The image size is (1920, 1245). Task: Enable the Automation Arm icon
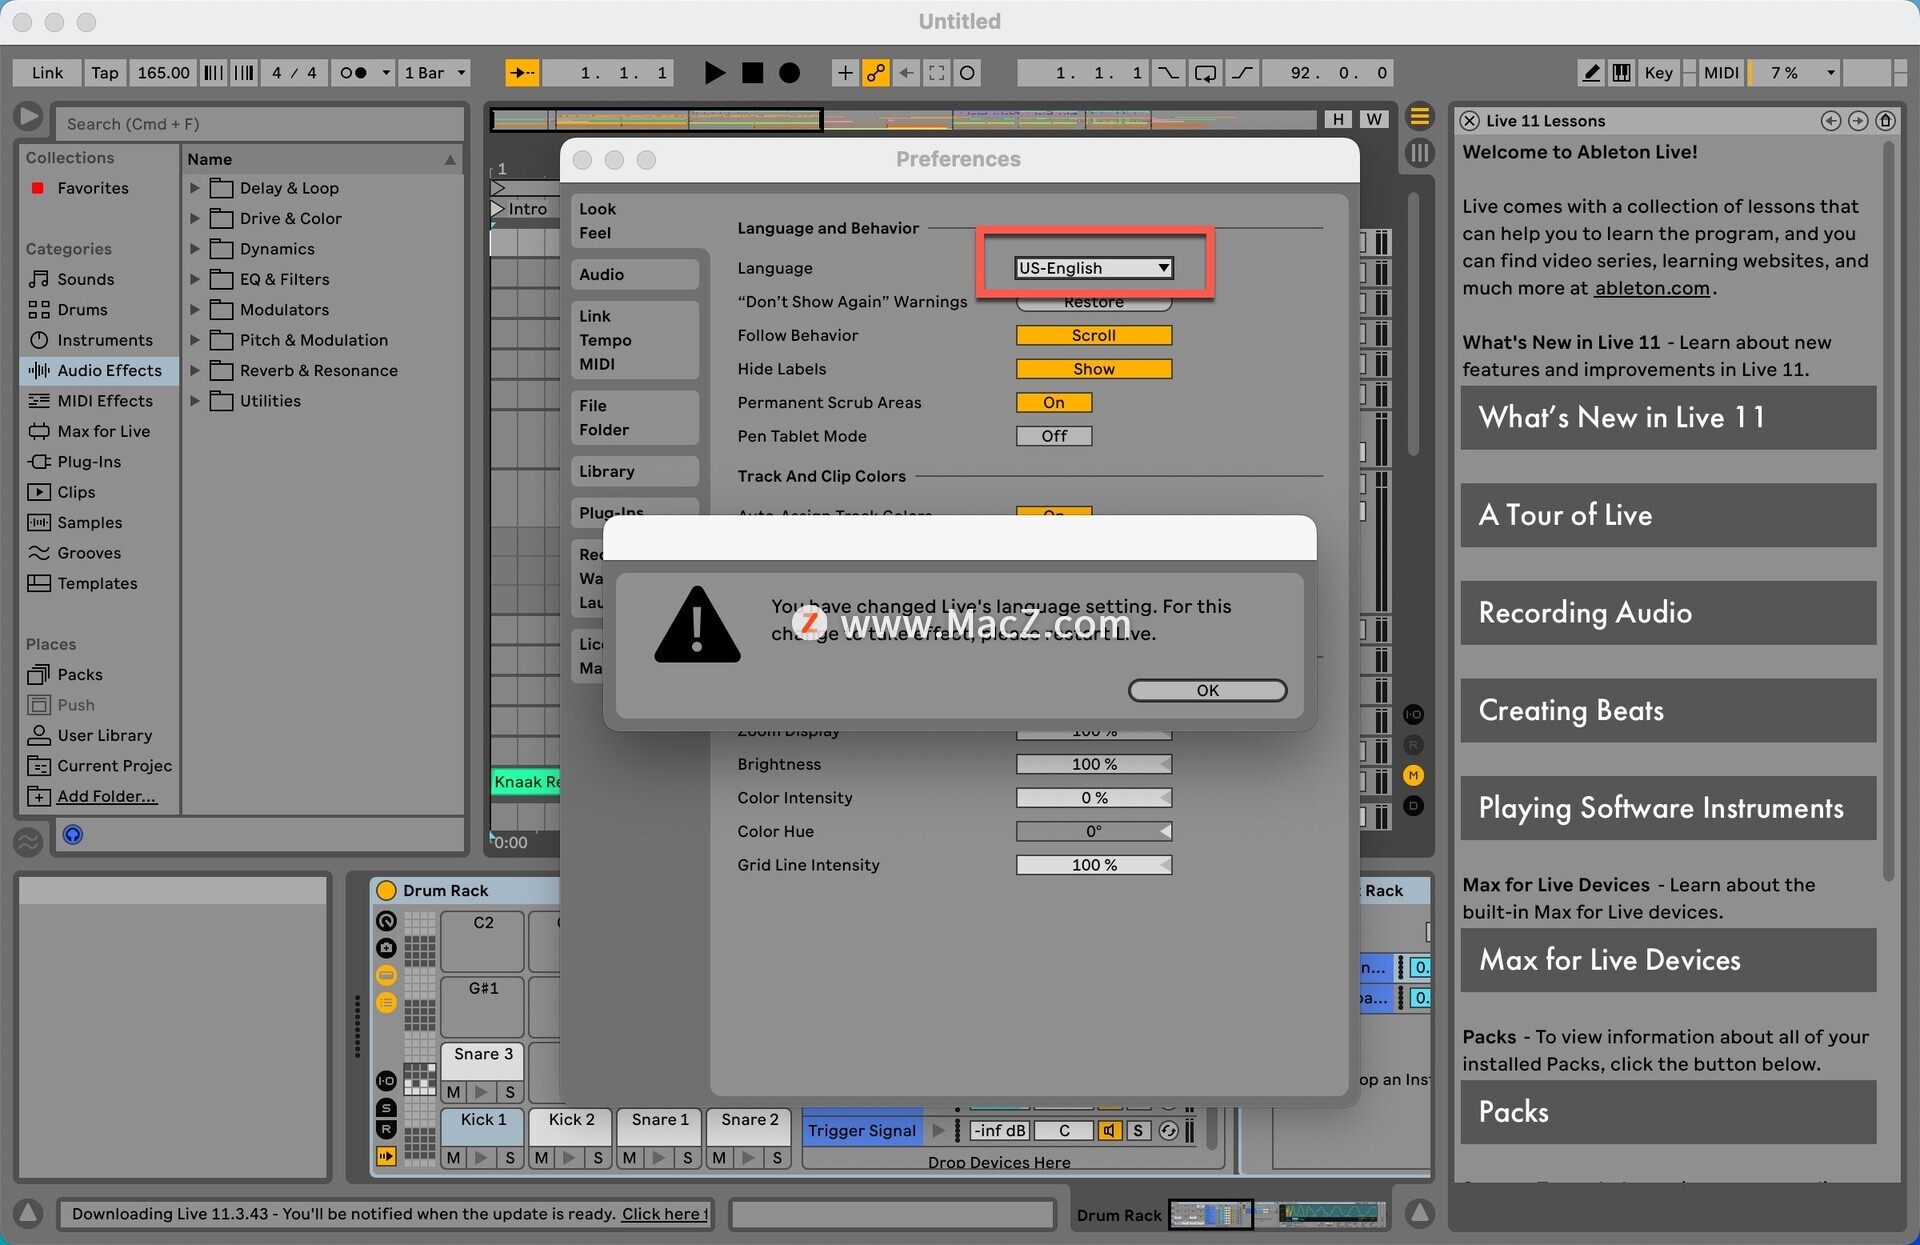[x=876, y=73]
